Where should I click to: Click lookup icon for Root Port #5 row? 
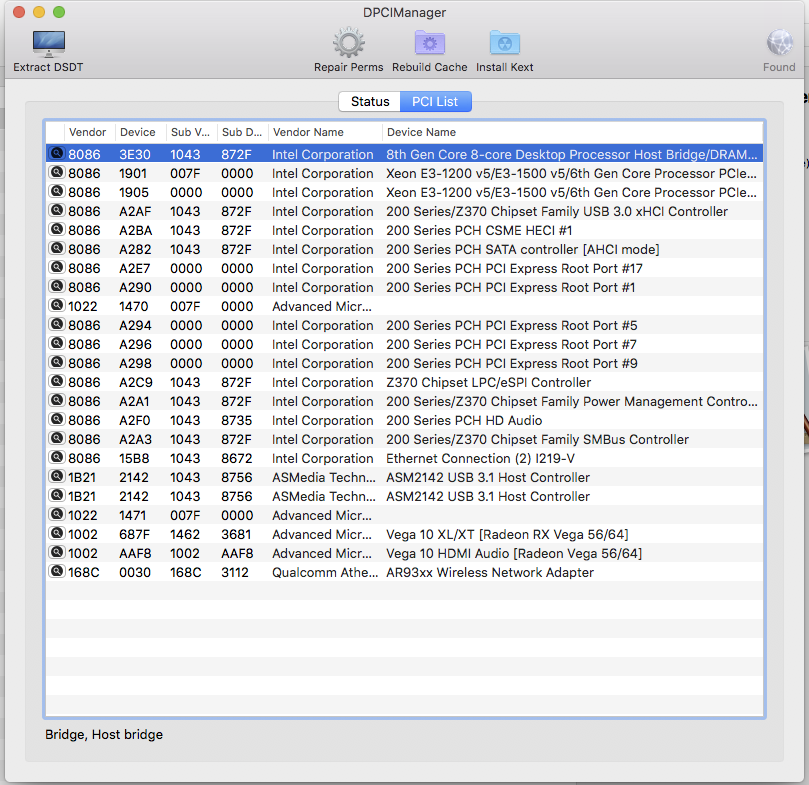point(56,325)
